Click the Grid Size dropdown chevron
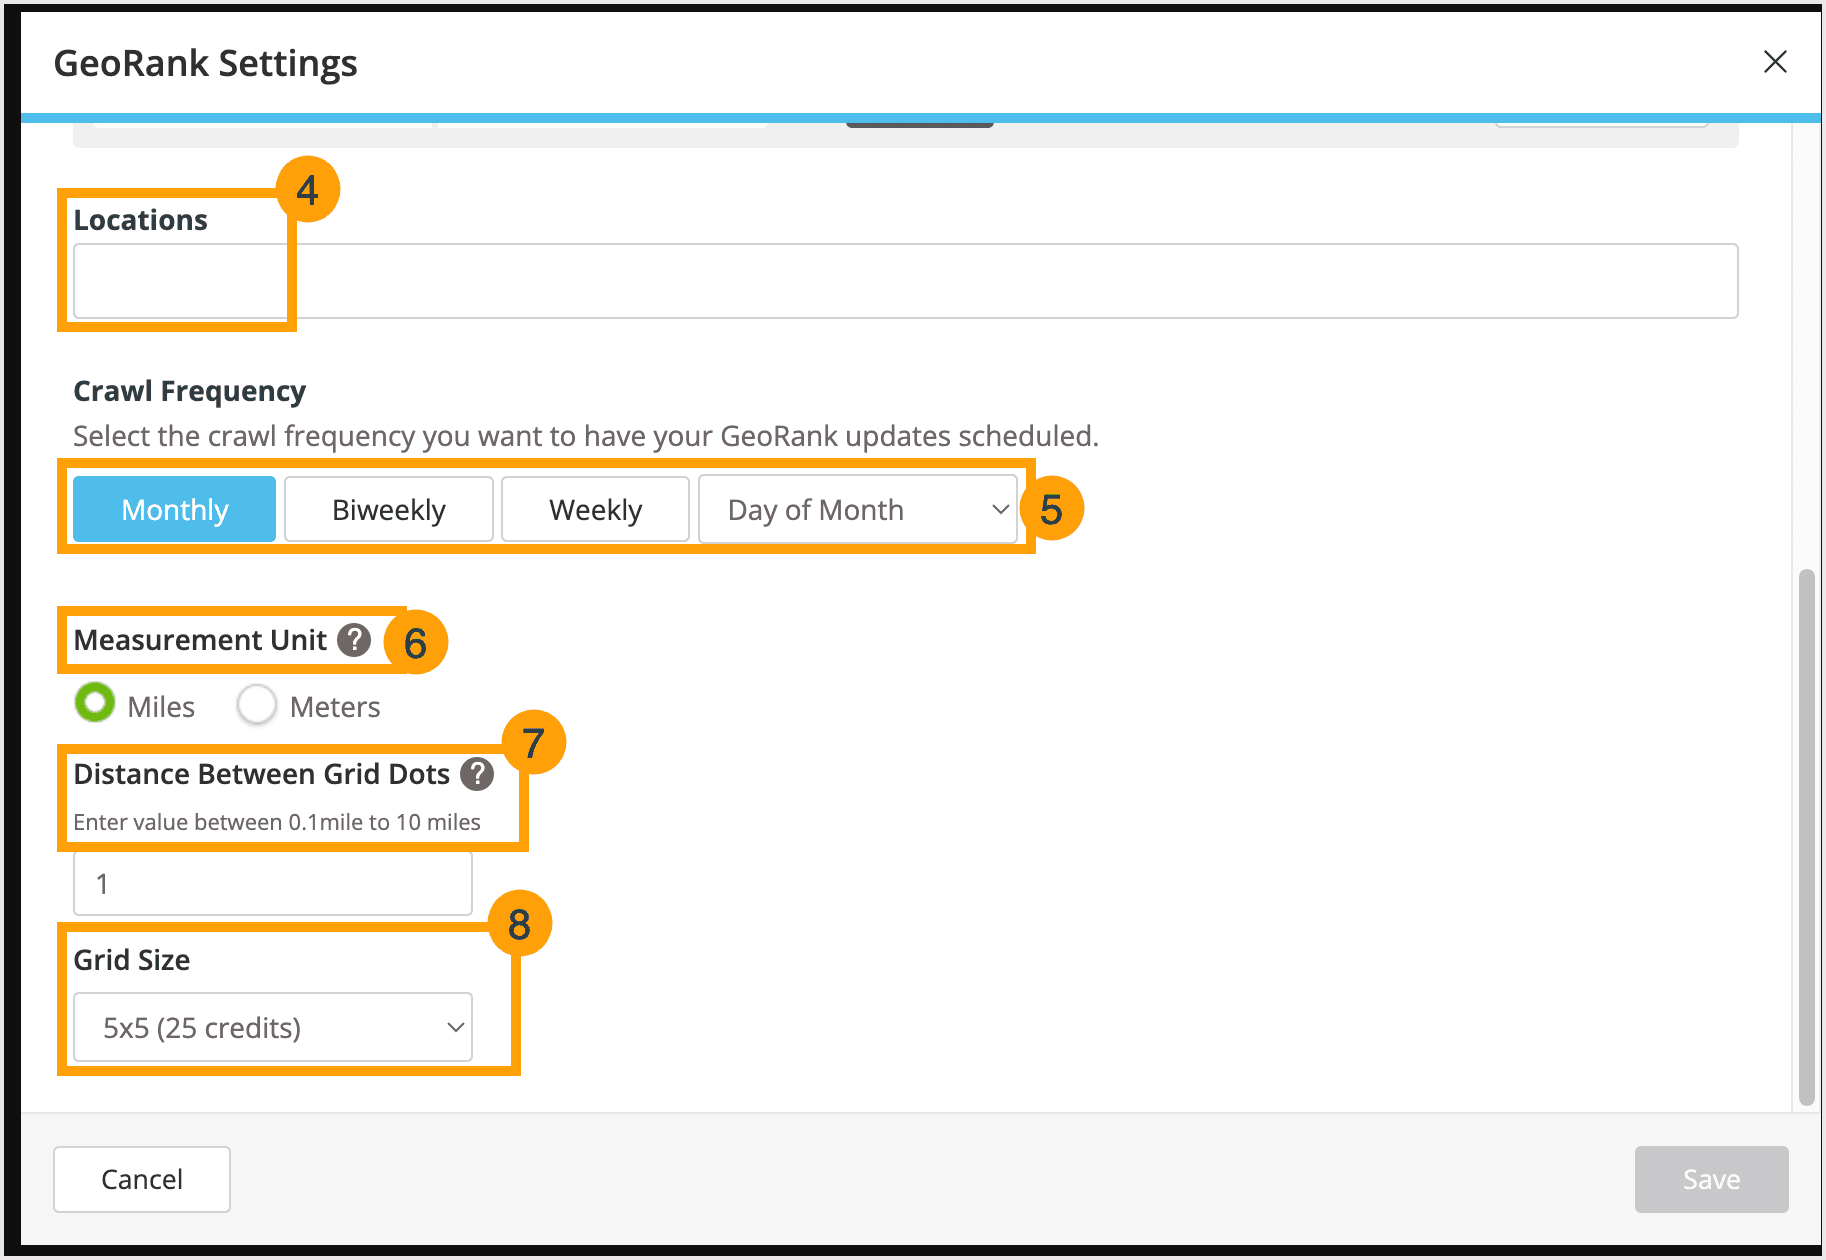 click(455, 1027)
